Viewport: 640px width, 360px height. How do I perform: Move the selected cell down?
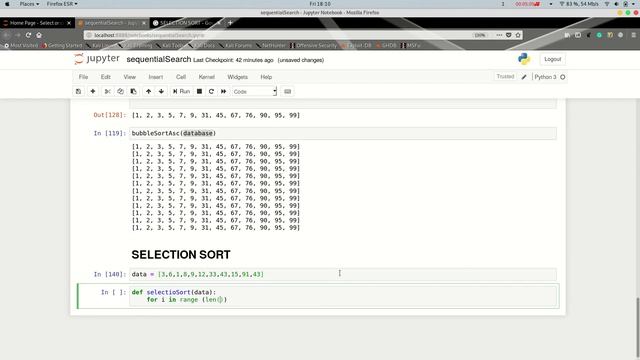pos(161,91)
